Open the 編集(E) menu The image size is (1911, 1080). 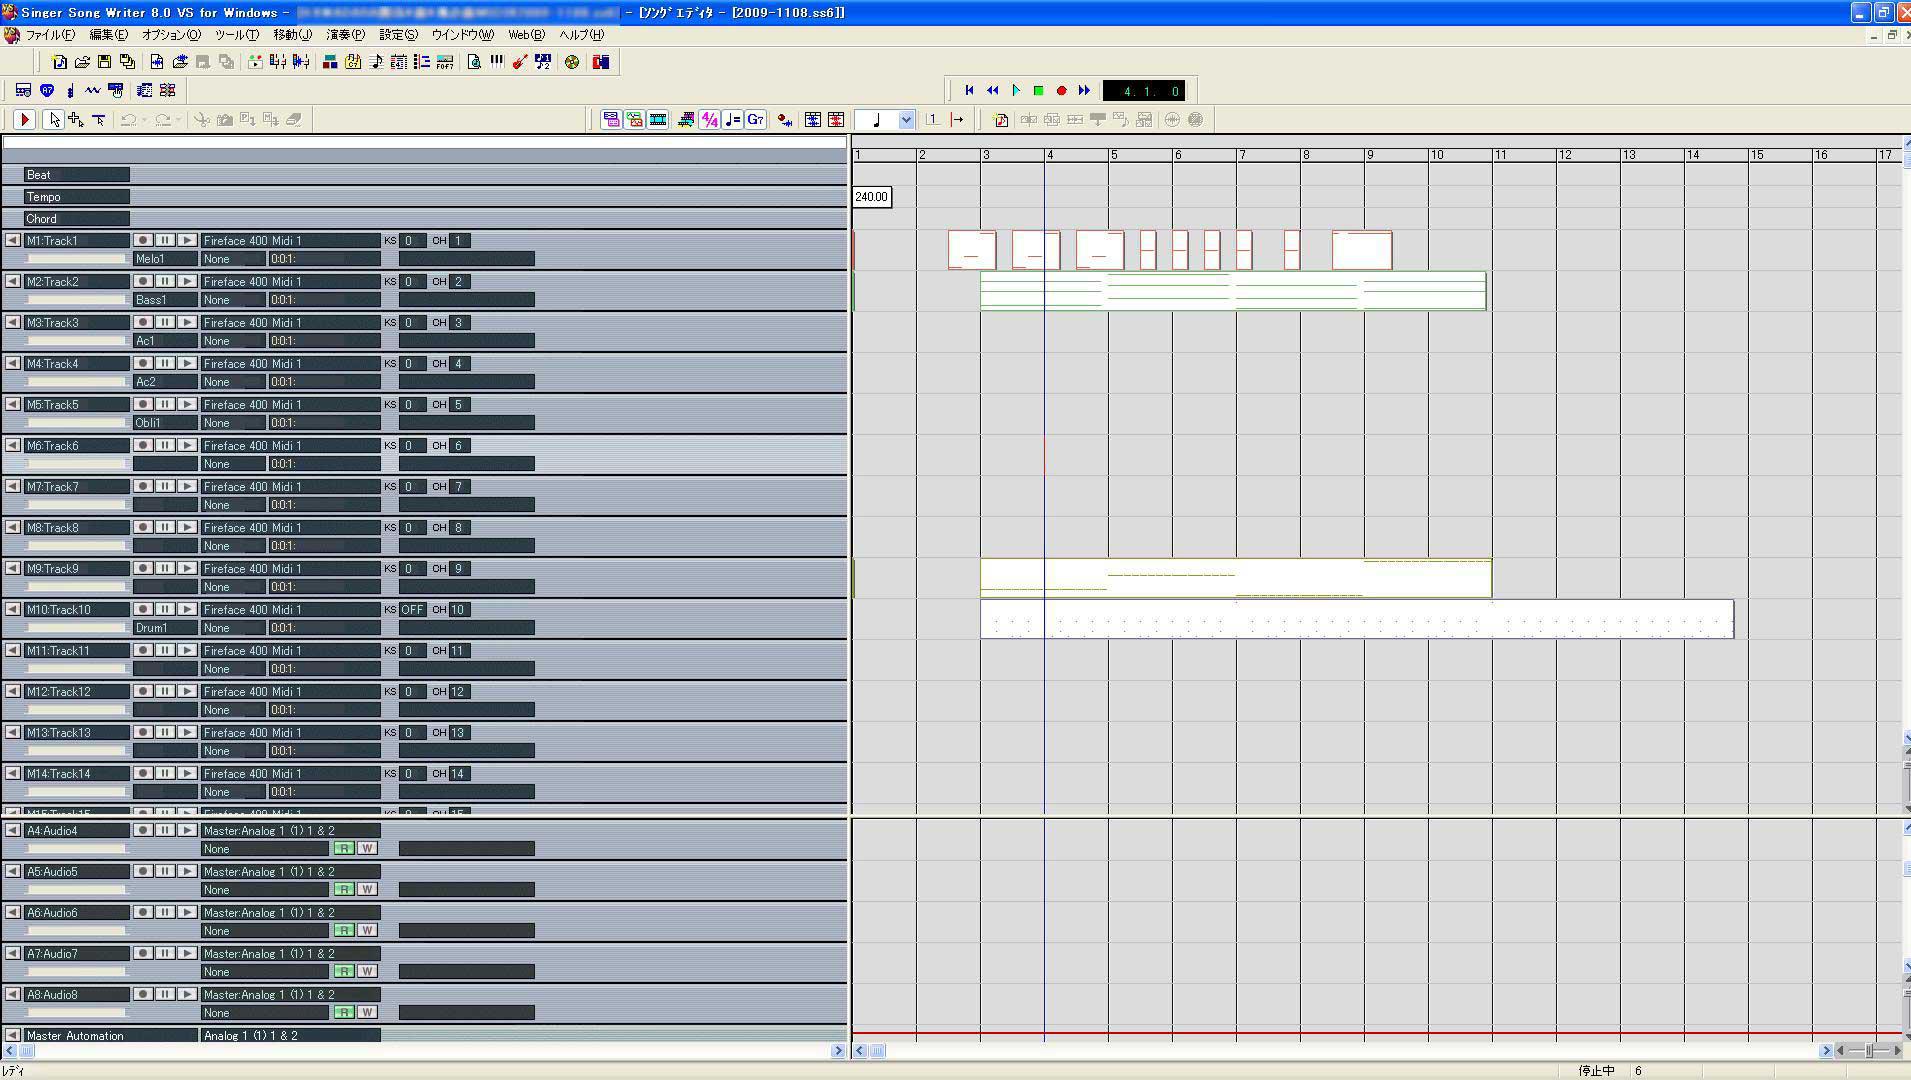point(109,35)
